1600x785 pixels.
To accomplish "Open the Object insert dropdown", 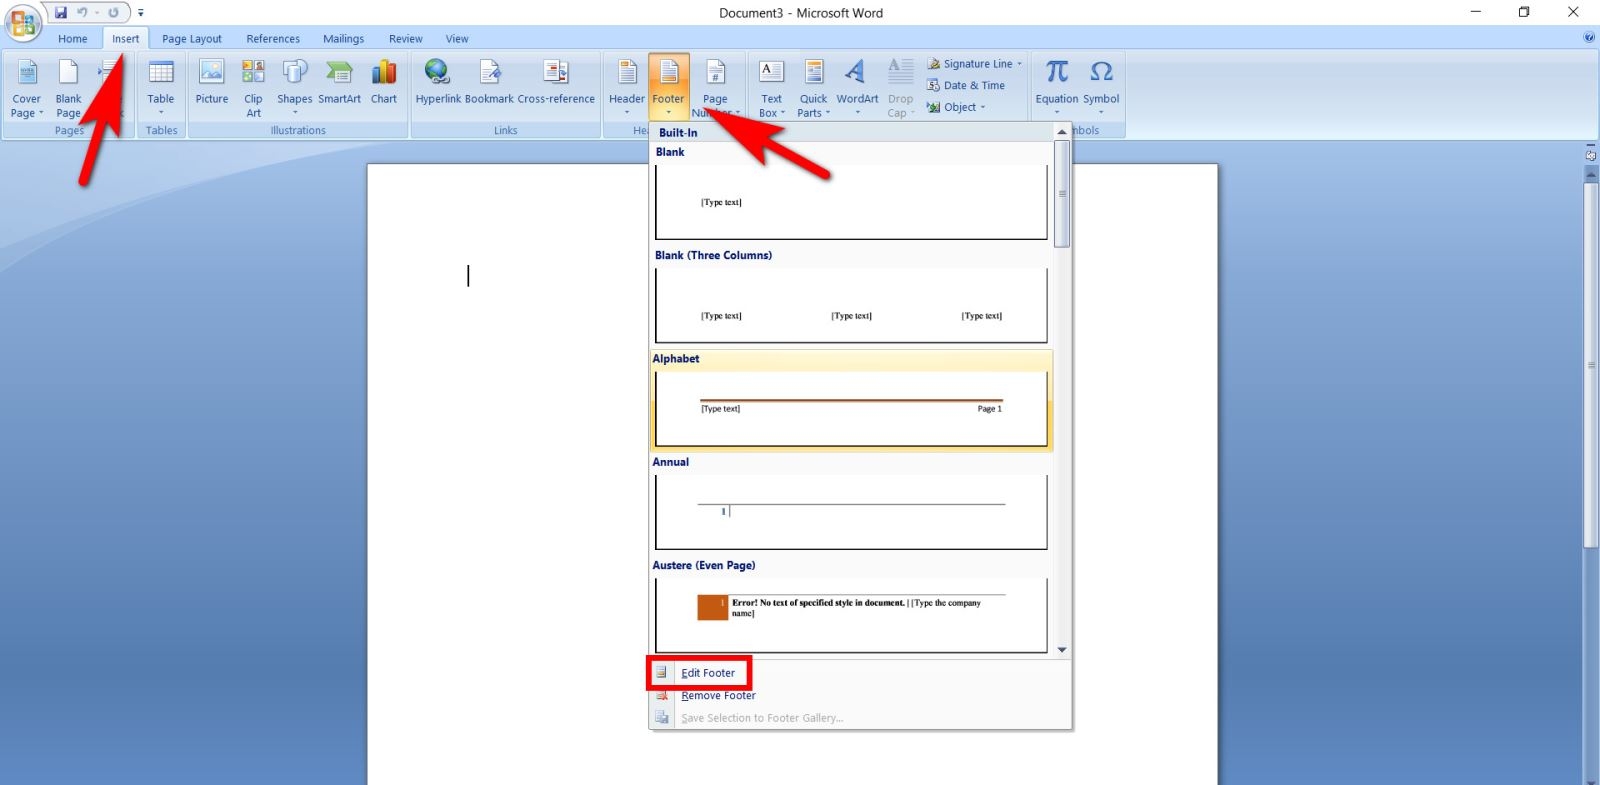I will tap(956, 107).
